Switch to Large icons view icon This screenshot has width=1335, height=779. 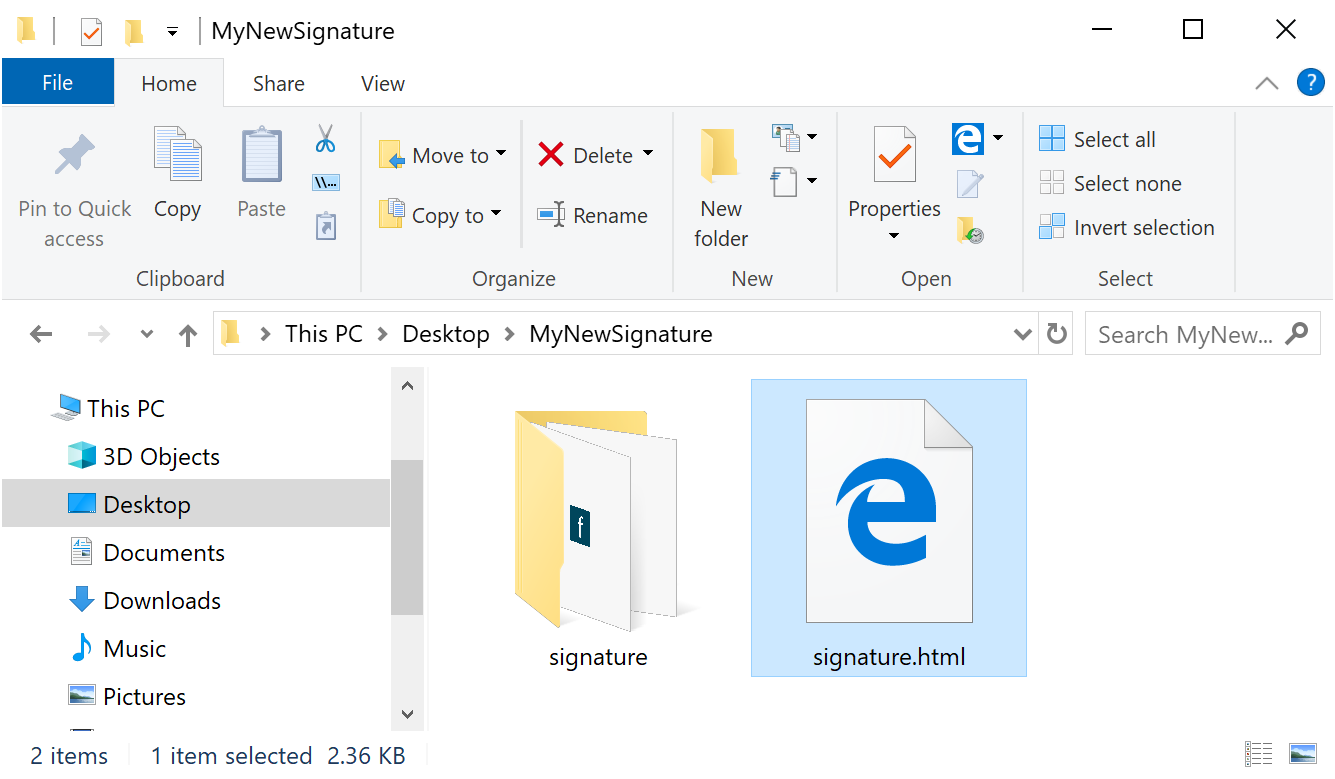1302,754
